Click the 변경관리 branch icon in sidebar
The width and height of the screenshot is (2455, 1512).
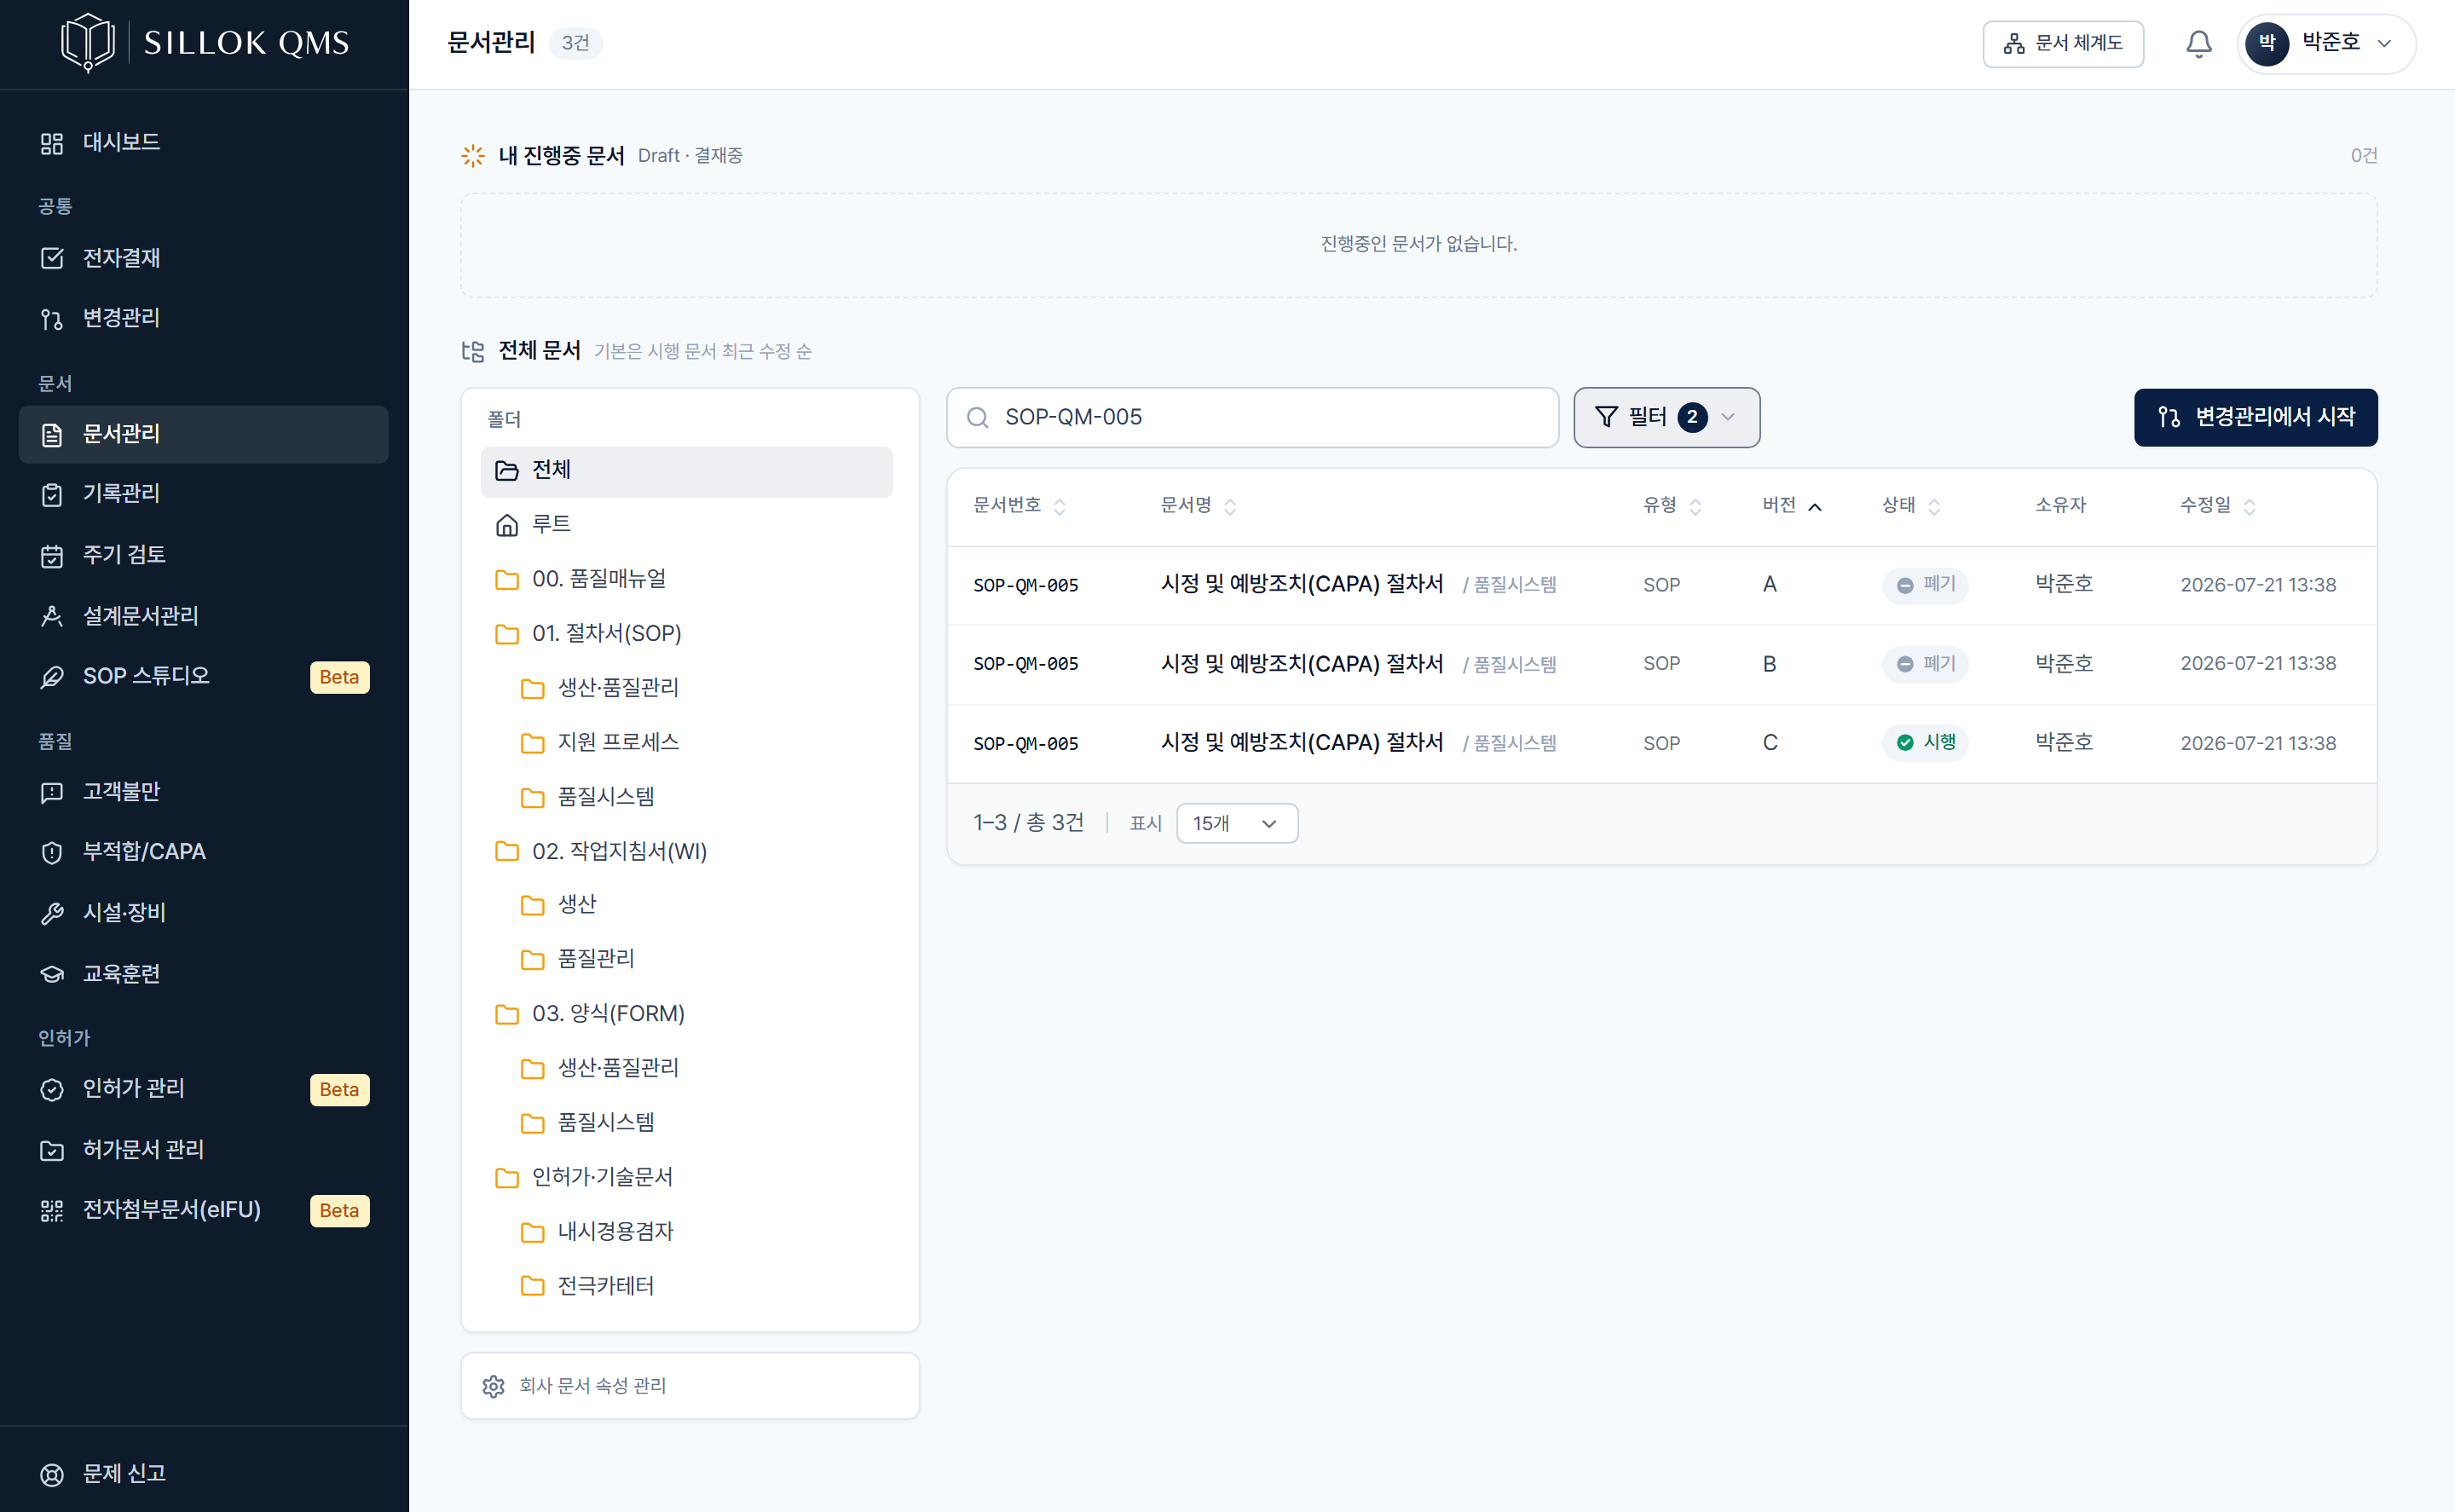52,319
